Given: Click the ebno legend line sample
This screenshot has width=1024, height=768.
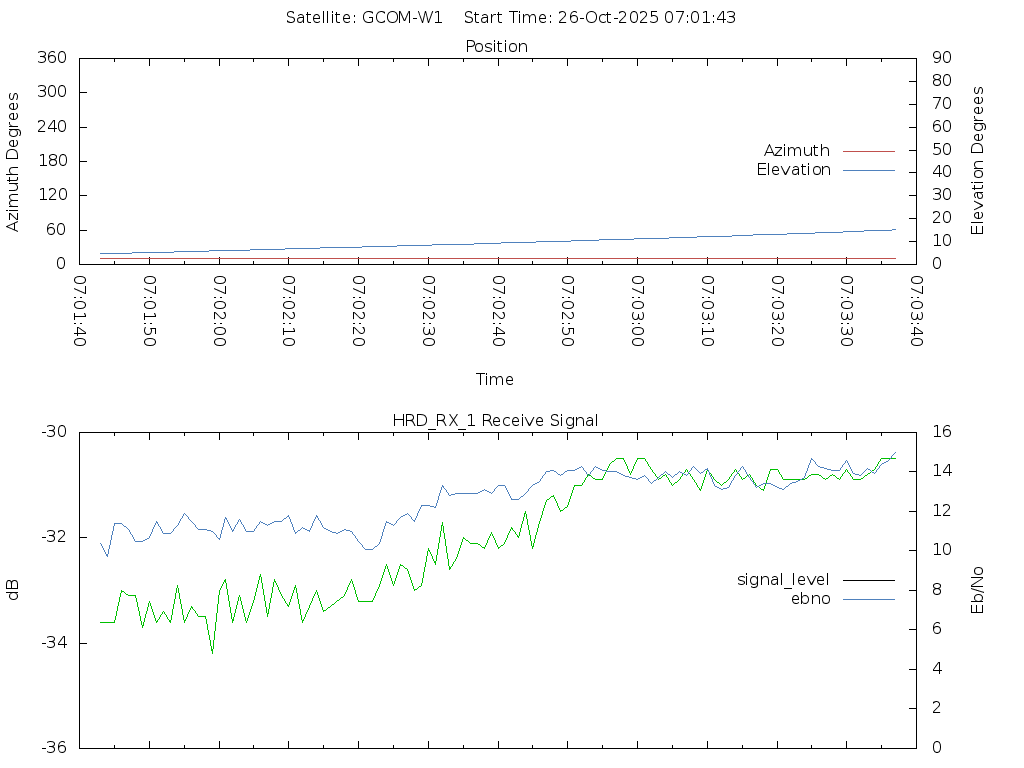Looking at the screenshot, I should click(868, 599).
